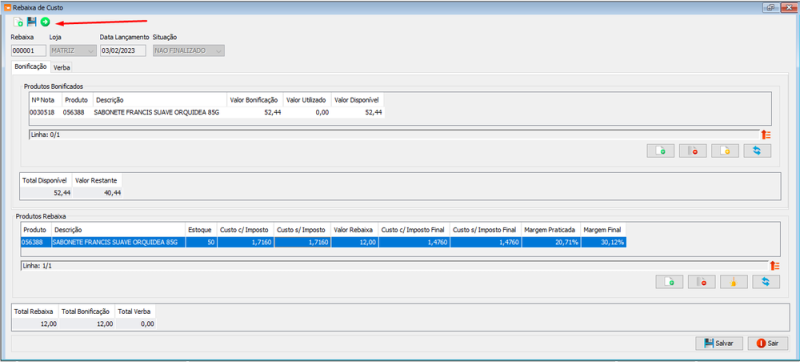Click the new record toolbar icon
The height and width of the screenshot is (362, 800).
tap(18, 22)
